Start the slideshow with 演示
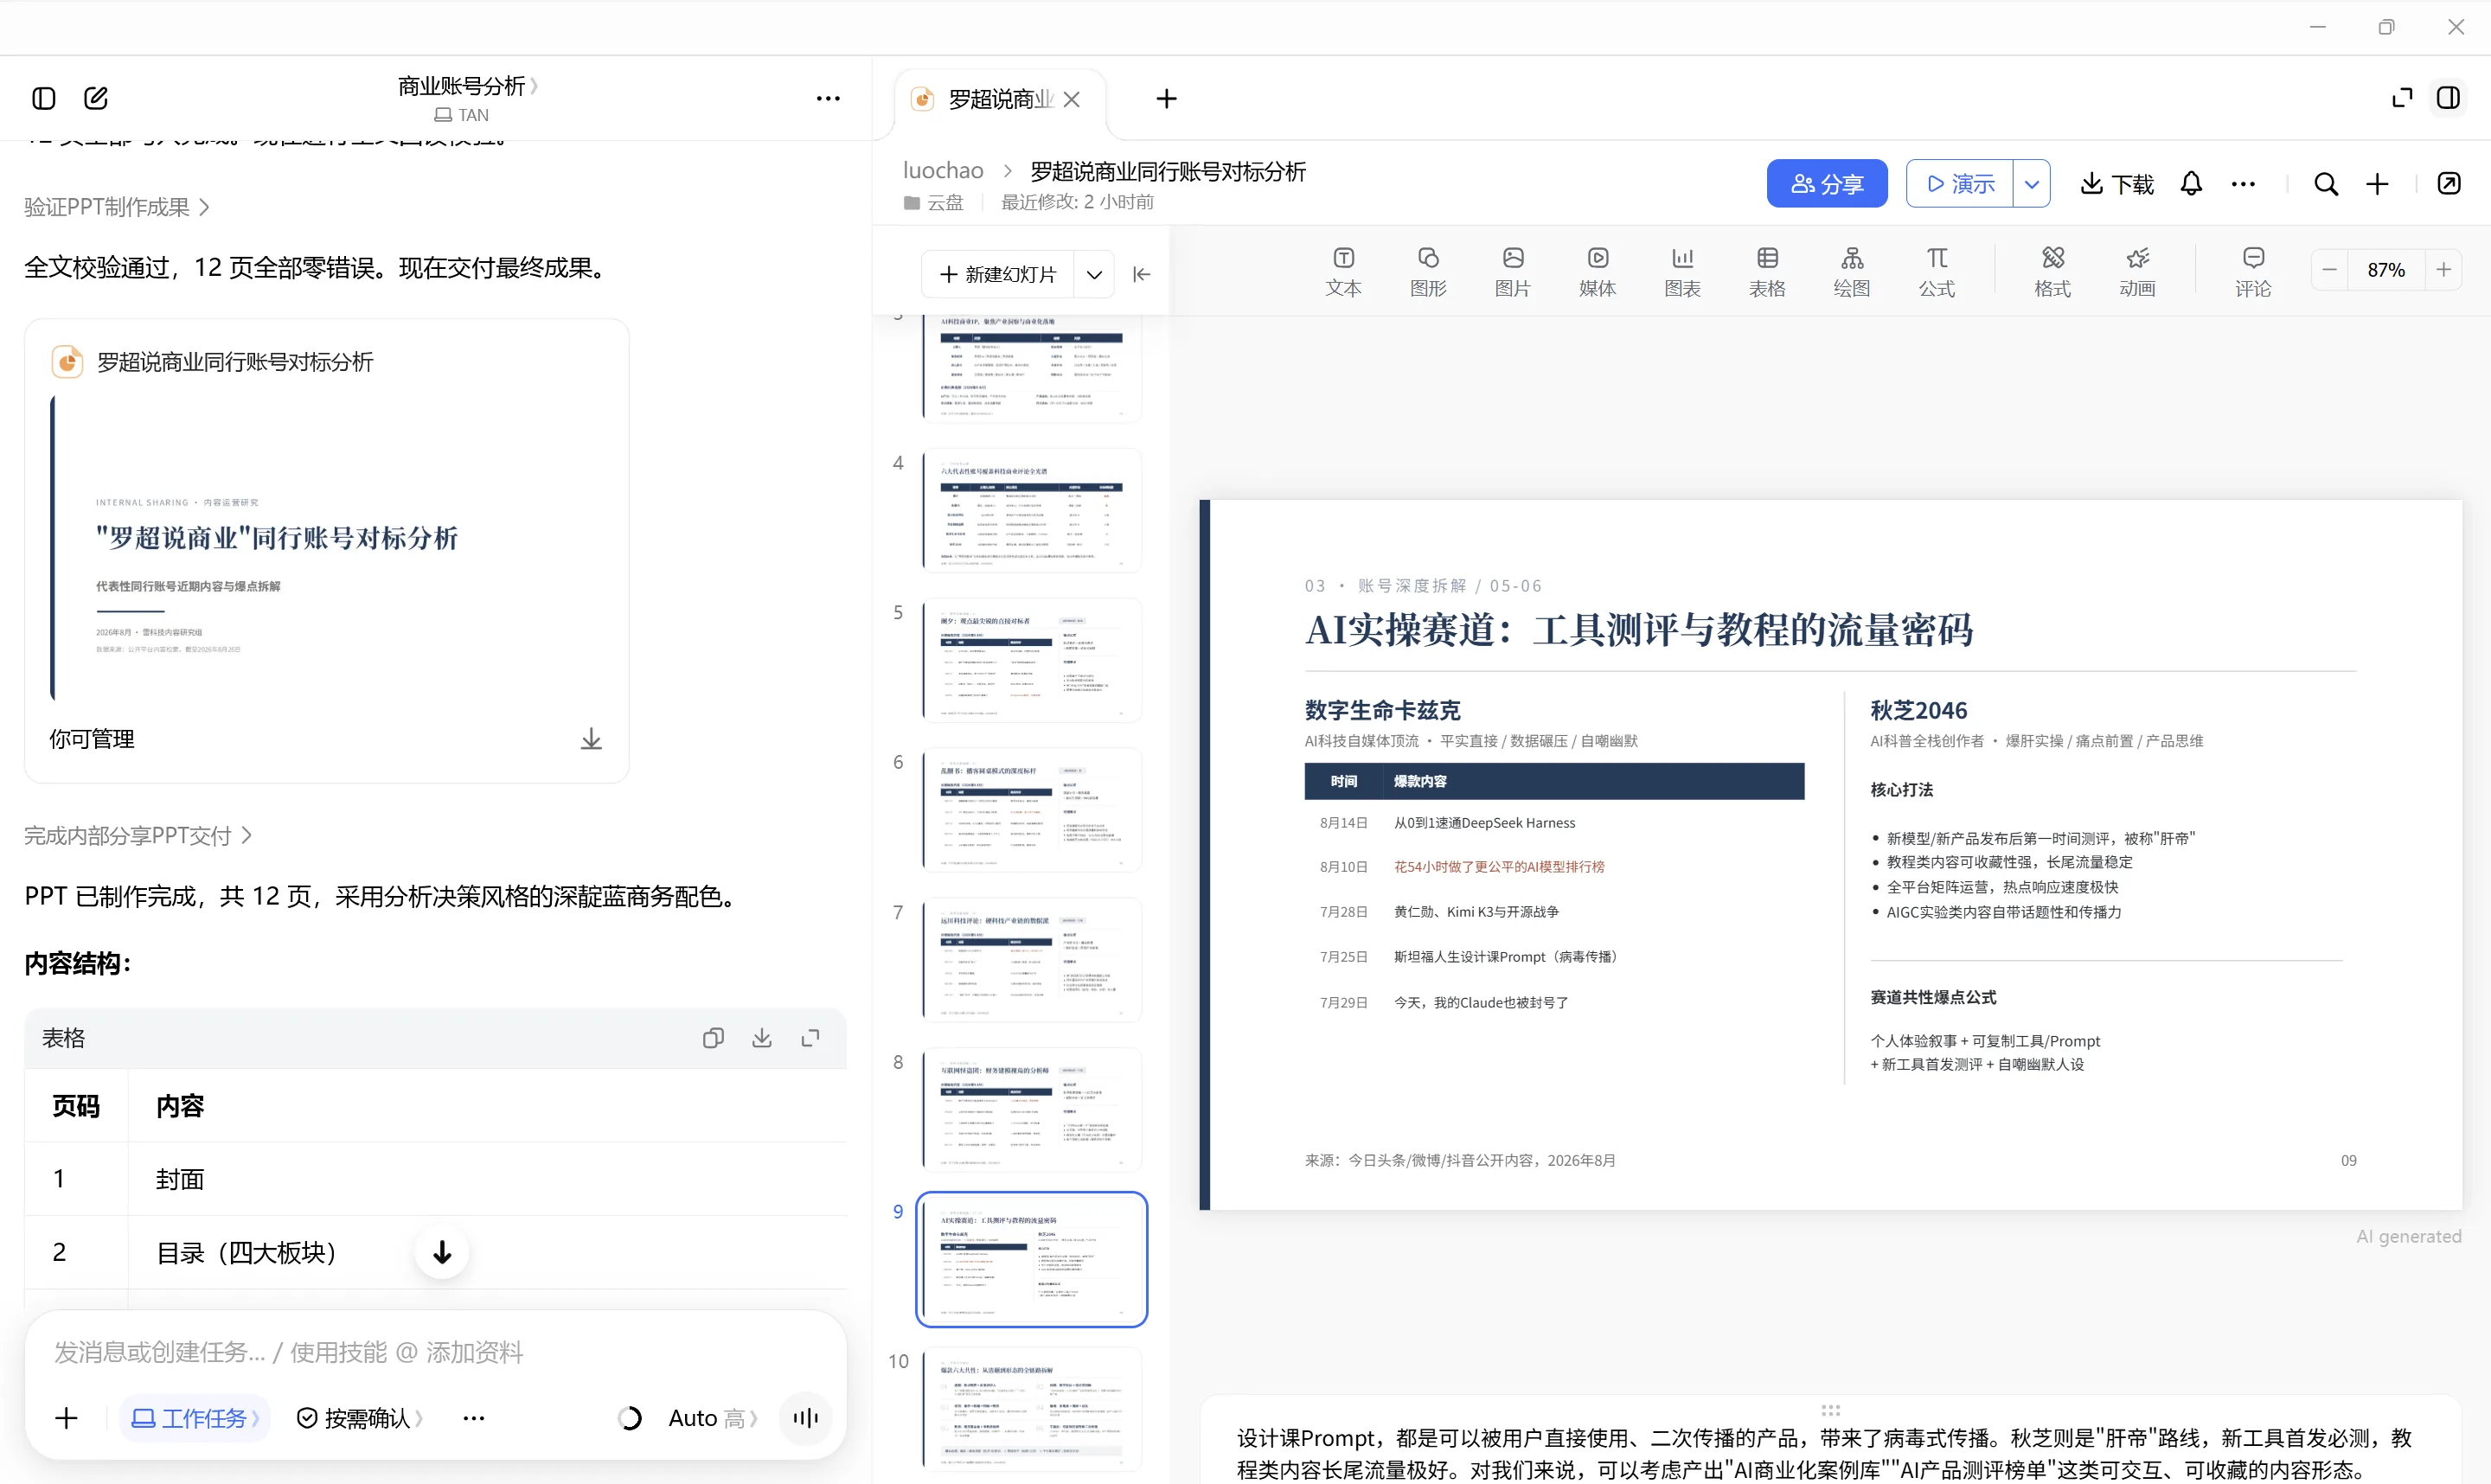2491x1484 pixels. [1960, 184]
